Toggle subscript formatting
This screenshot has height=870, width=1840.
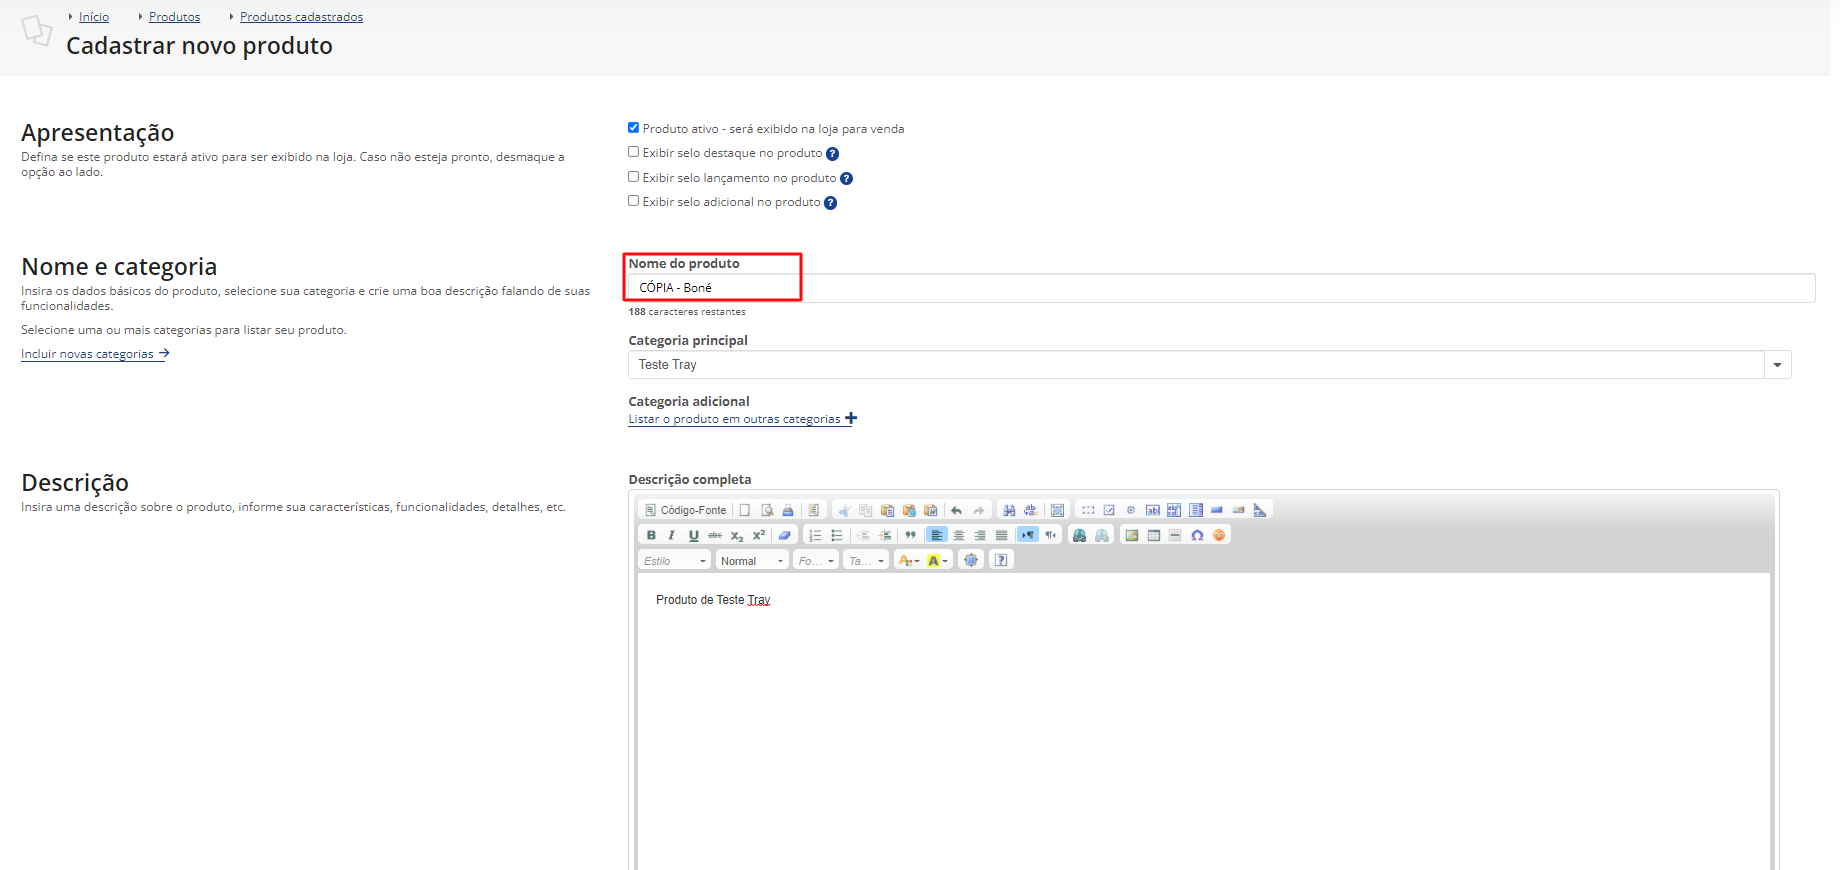click(737, 535)
